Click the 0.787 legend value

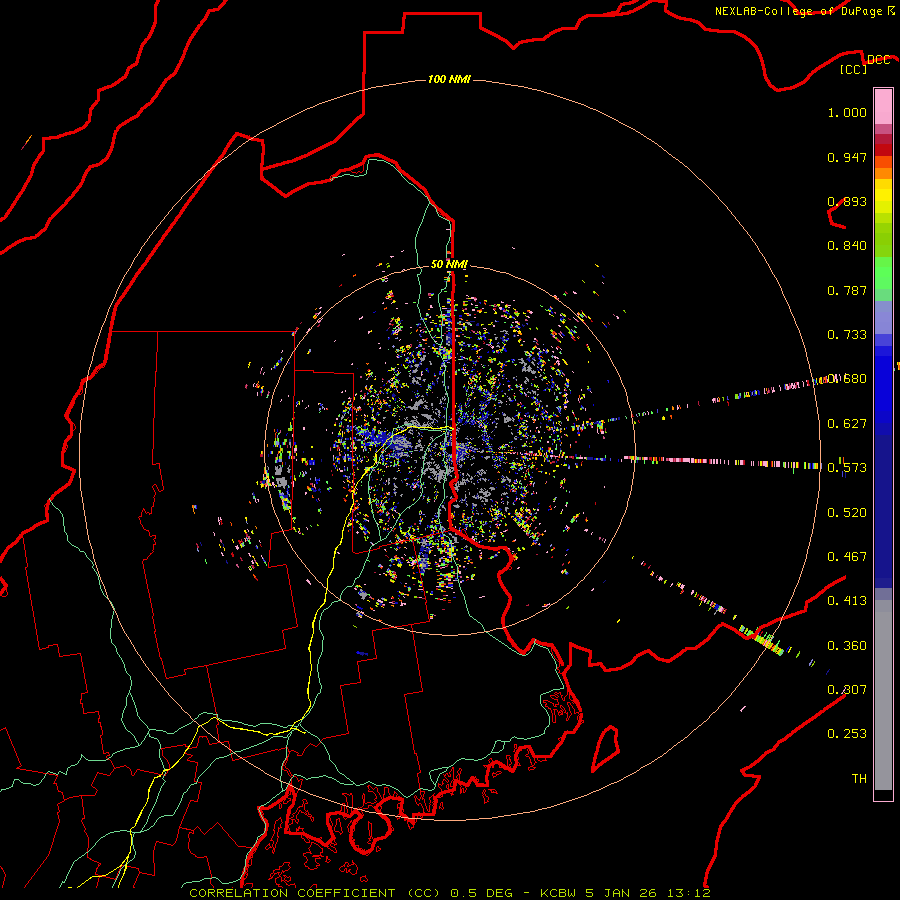click(847, 290)
